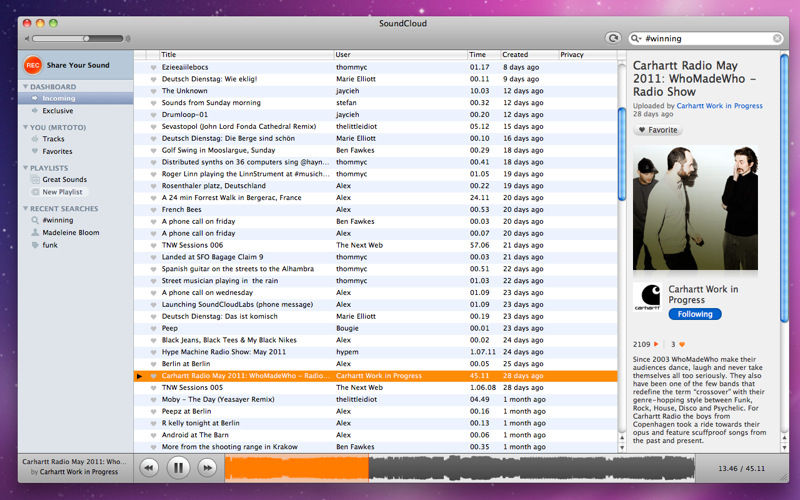The image size is (800, 500).
Task: Click the WhoMadeWho artwork image
Action: click(x=695, y=208)
